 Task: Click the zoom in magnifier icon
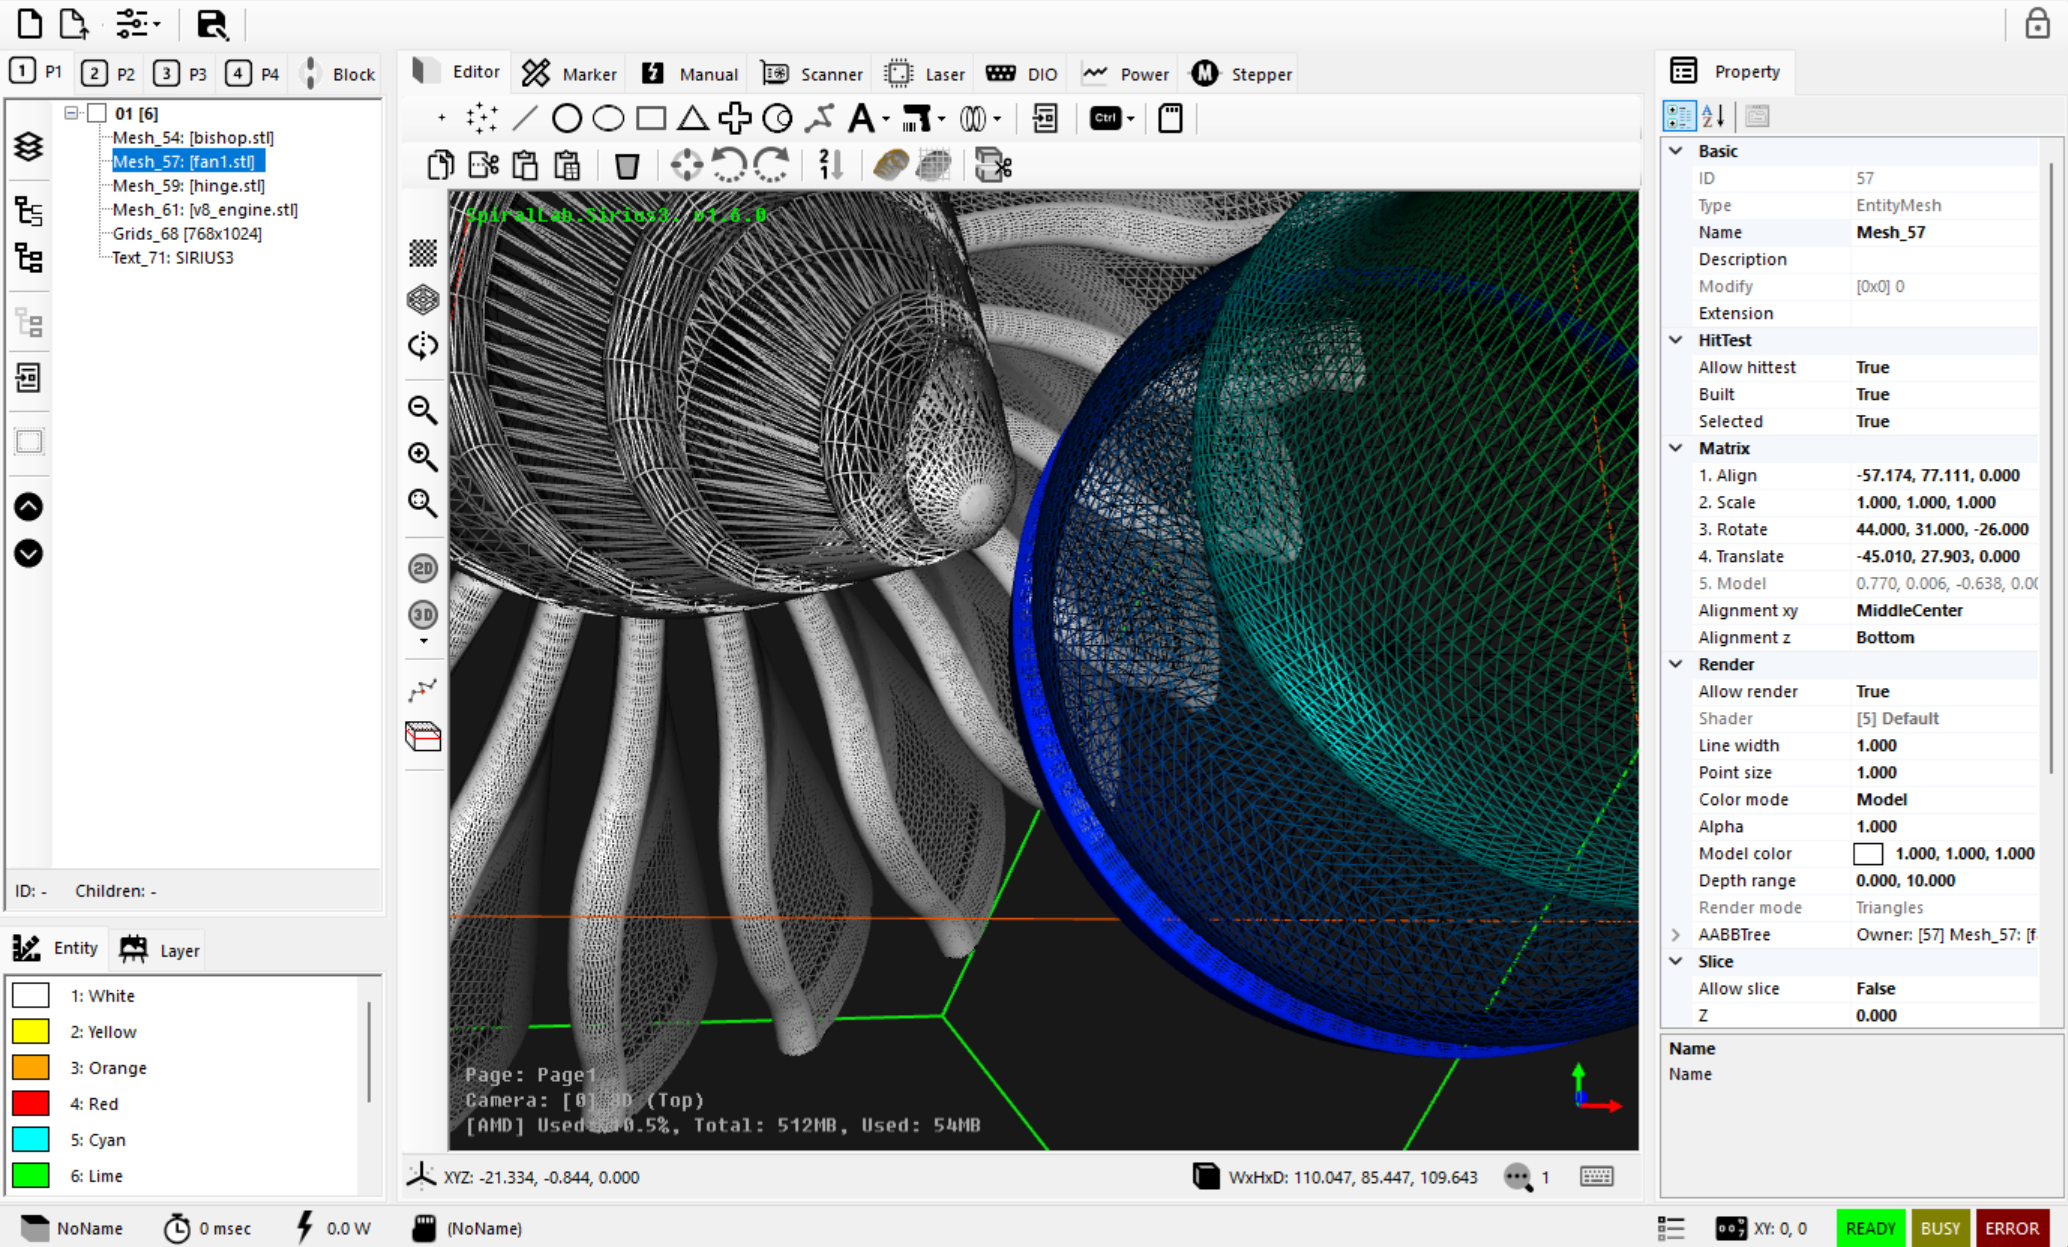point(423,456)
